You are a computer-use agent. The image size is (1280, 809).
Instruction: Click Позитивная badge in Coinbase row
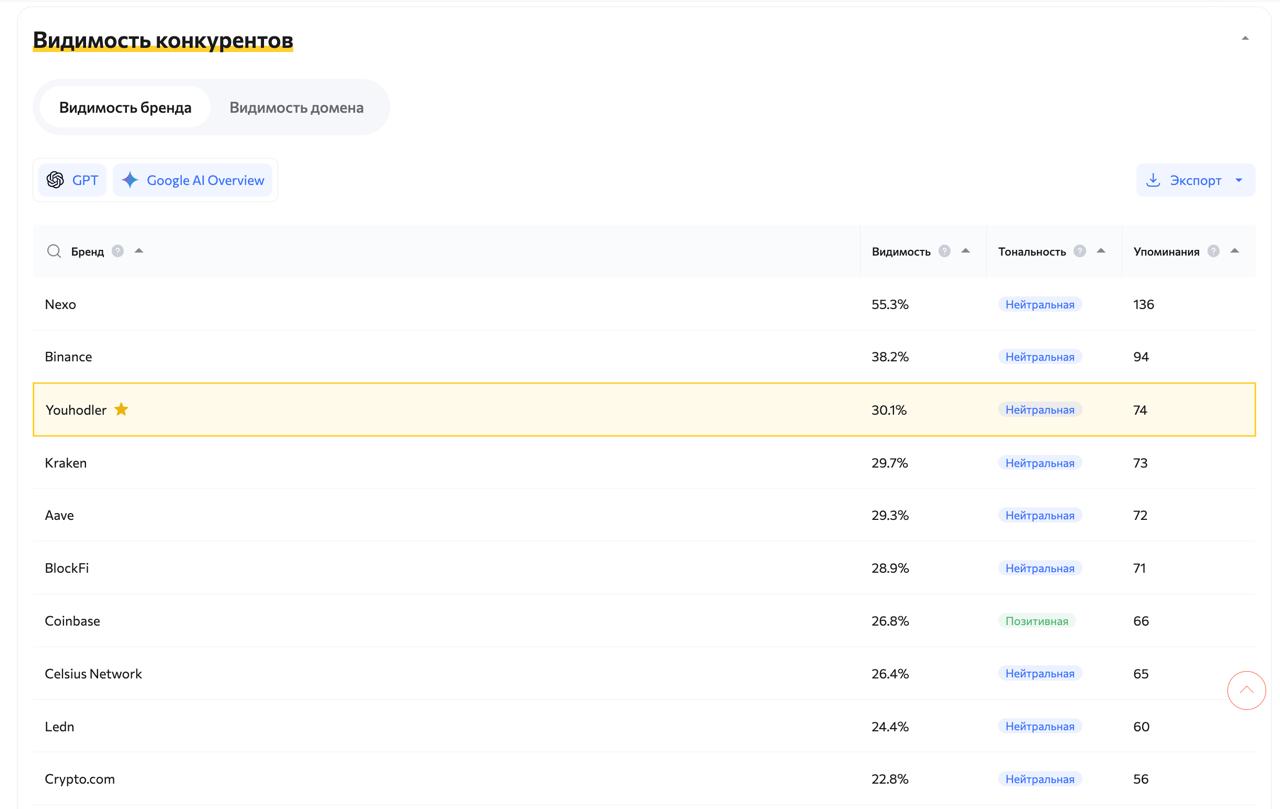[x=1036, y=621]
